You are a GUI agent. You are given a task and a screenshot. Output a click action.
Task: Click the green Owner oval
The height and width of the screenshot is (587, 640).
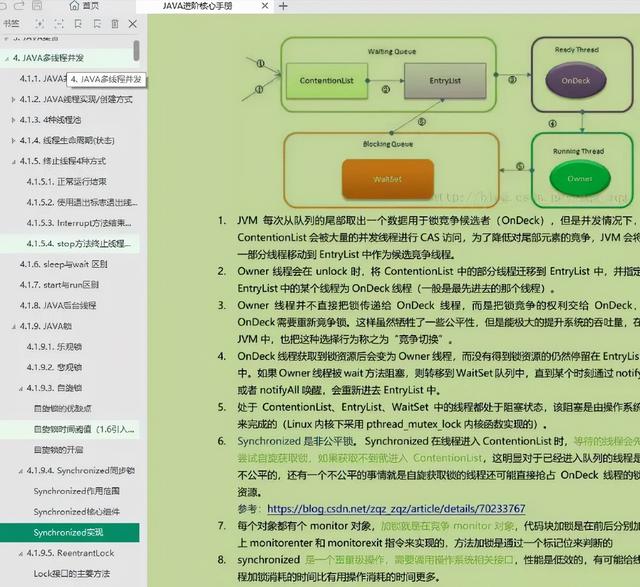pos(580,179)
